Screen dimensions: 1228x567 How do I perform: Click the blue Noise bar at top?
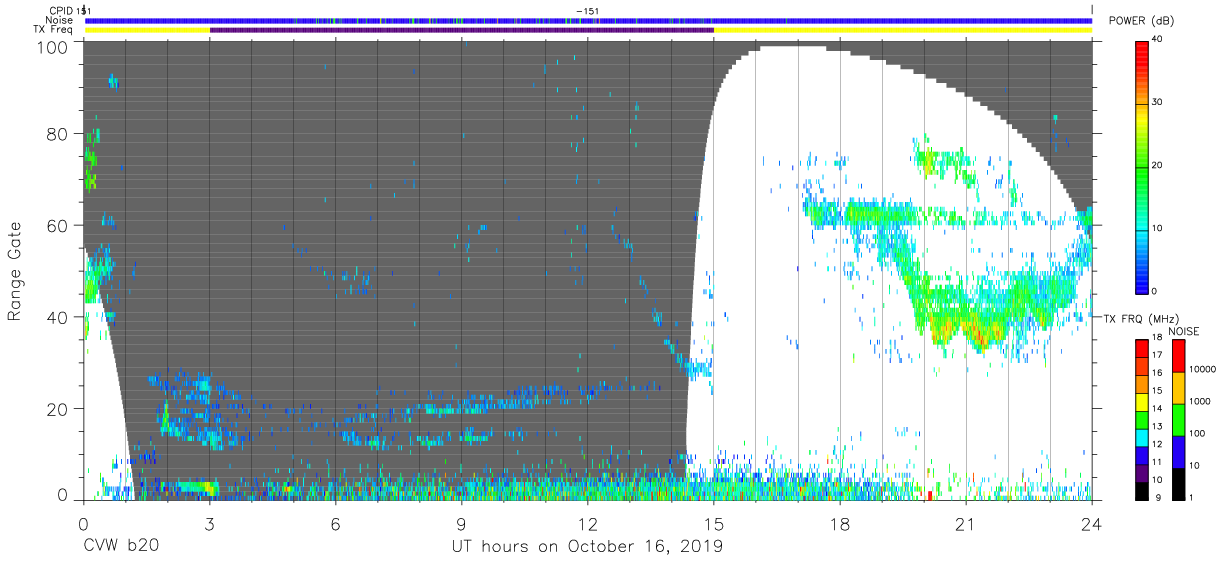(588, 20)
